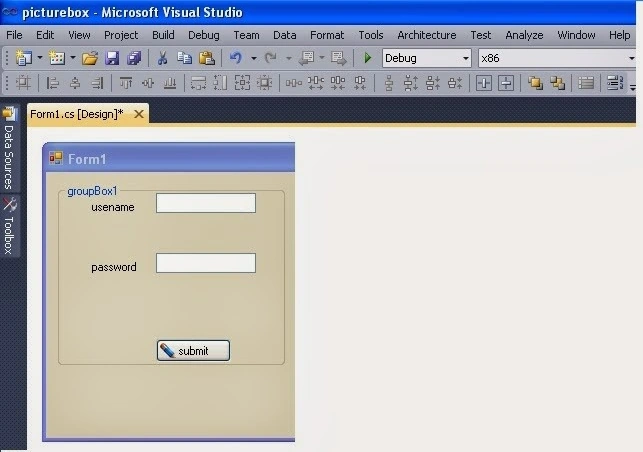Click the Navigate Backward icon
The height and width of the screenshot is (452, 643).
pyautogui.click(x=306, y=58)
